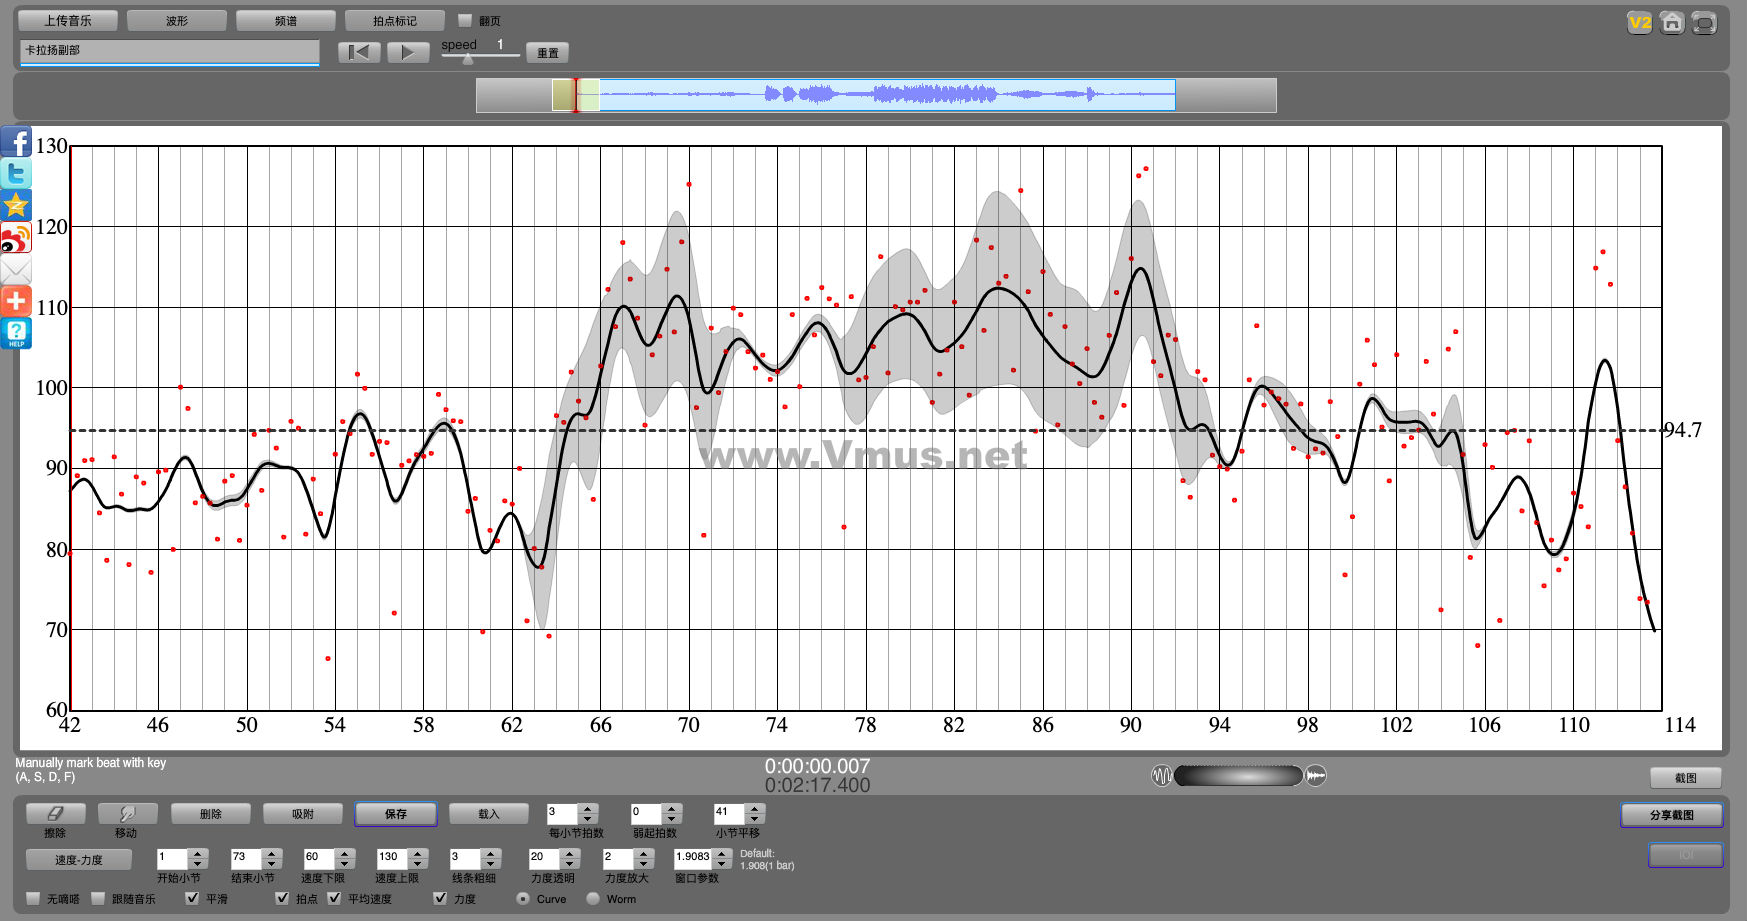Click the waveform zoom-out icon
Screen dimensions: 1747x921
1161,775
